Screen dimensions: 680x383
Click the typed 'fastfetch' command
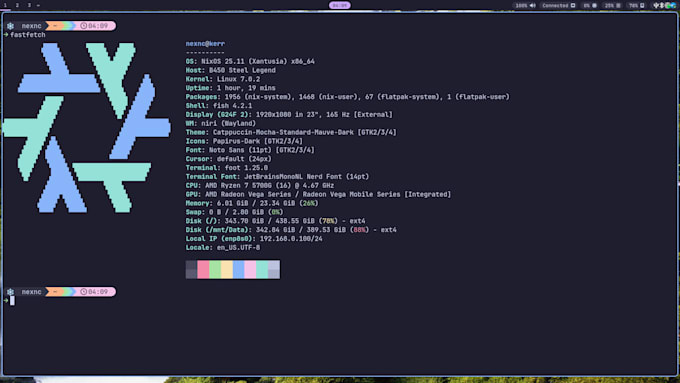pyautogui.click(x=28, y=35)
